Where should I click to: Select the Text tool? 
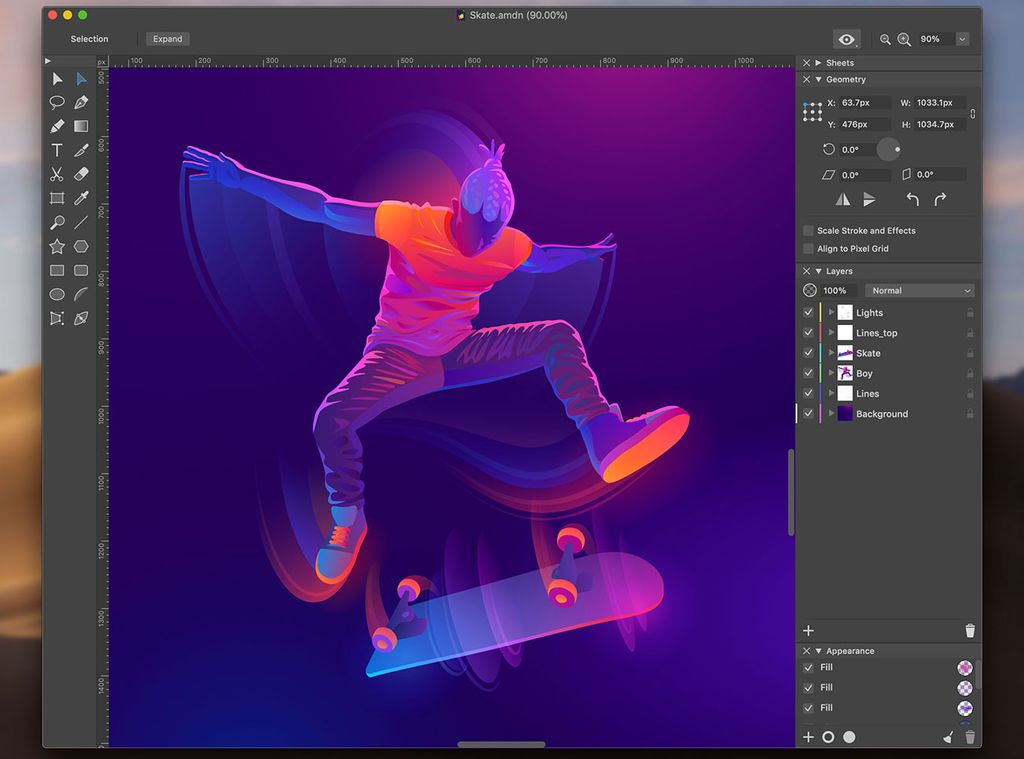[56, 150]
